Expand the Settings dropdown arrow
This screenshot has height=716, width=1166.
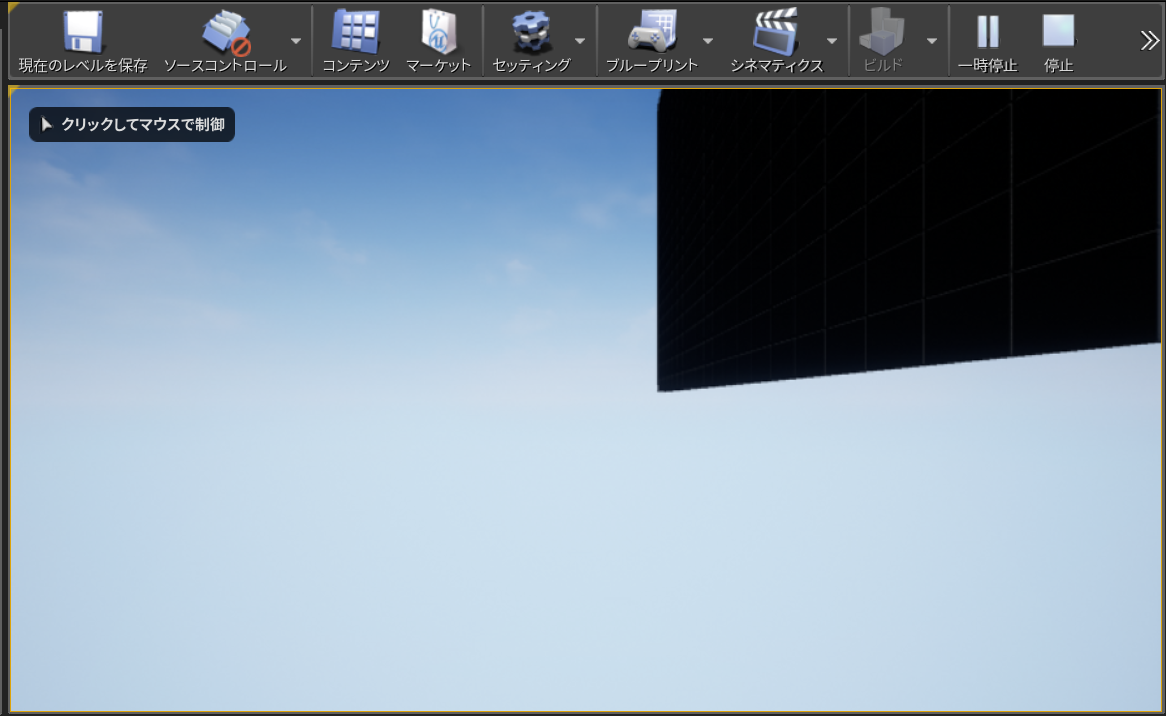580,41
